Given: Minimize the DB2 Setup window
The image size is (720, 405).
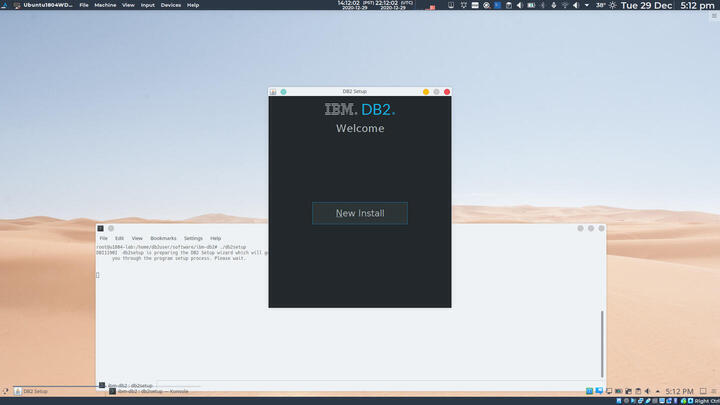Looking at the screenshot, I should click(x=426, y=92).
